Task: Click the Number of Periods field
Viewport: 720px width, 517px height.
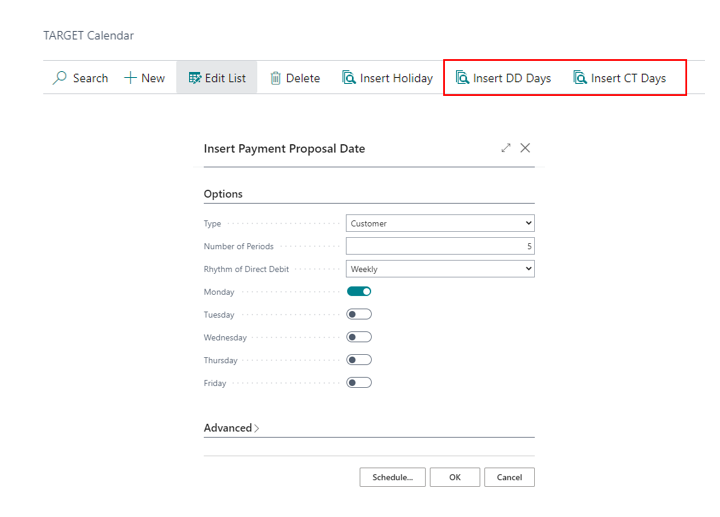Action: point(440,246)
